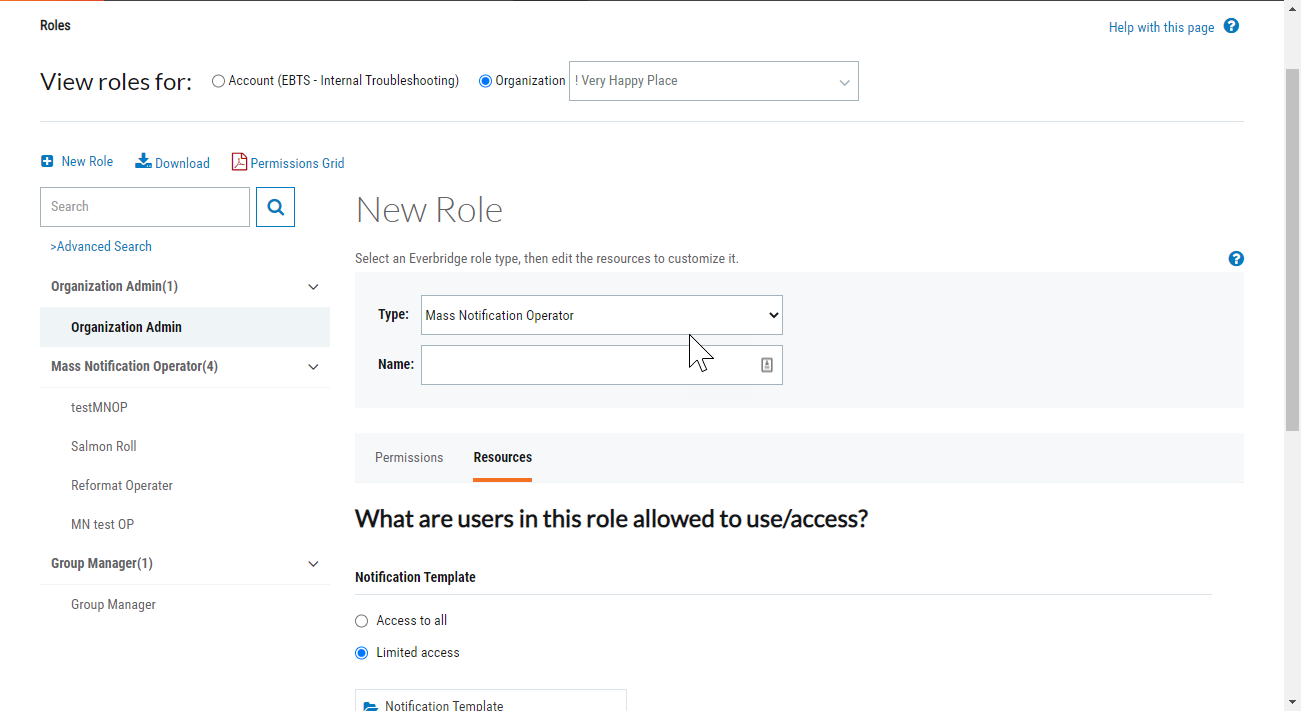Choose Access to all for Notification Template
This screenshot has width=1301, height=711.
click(x=362, y=621)
